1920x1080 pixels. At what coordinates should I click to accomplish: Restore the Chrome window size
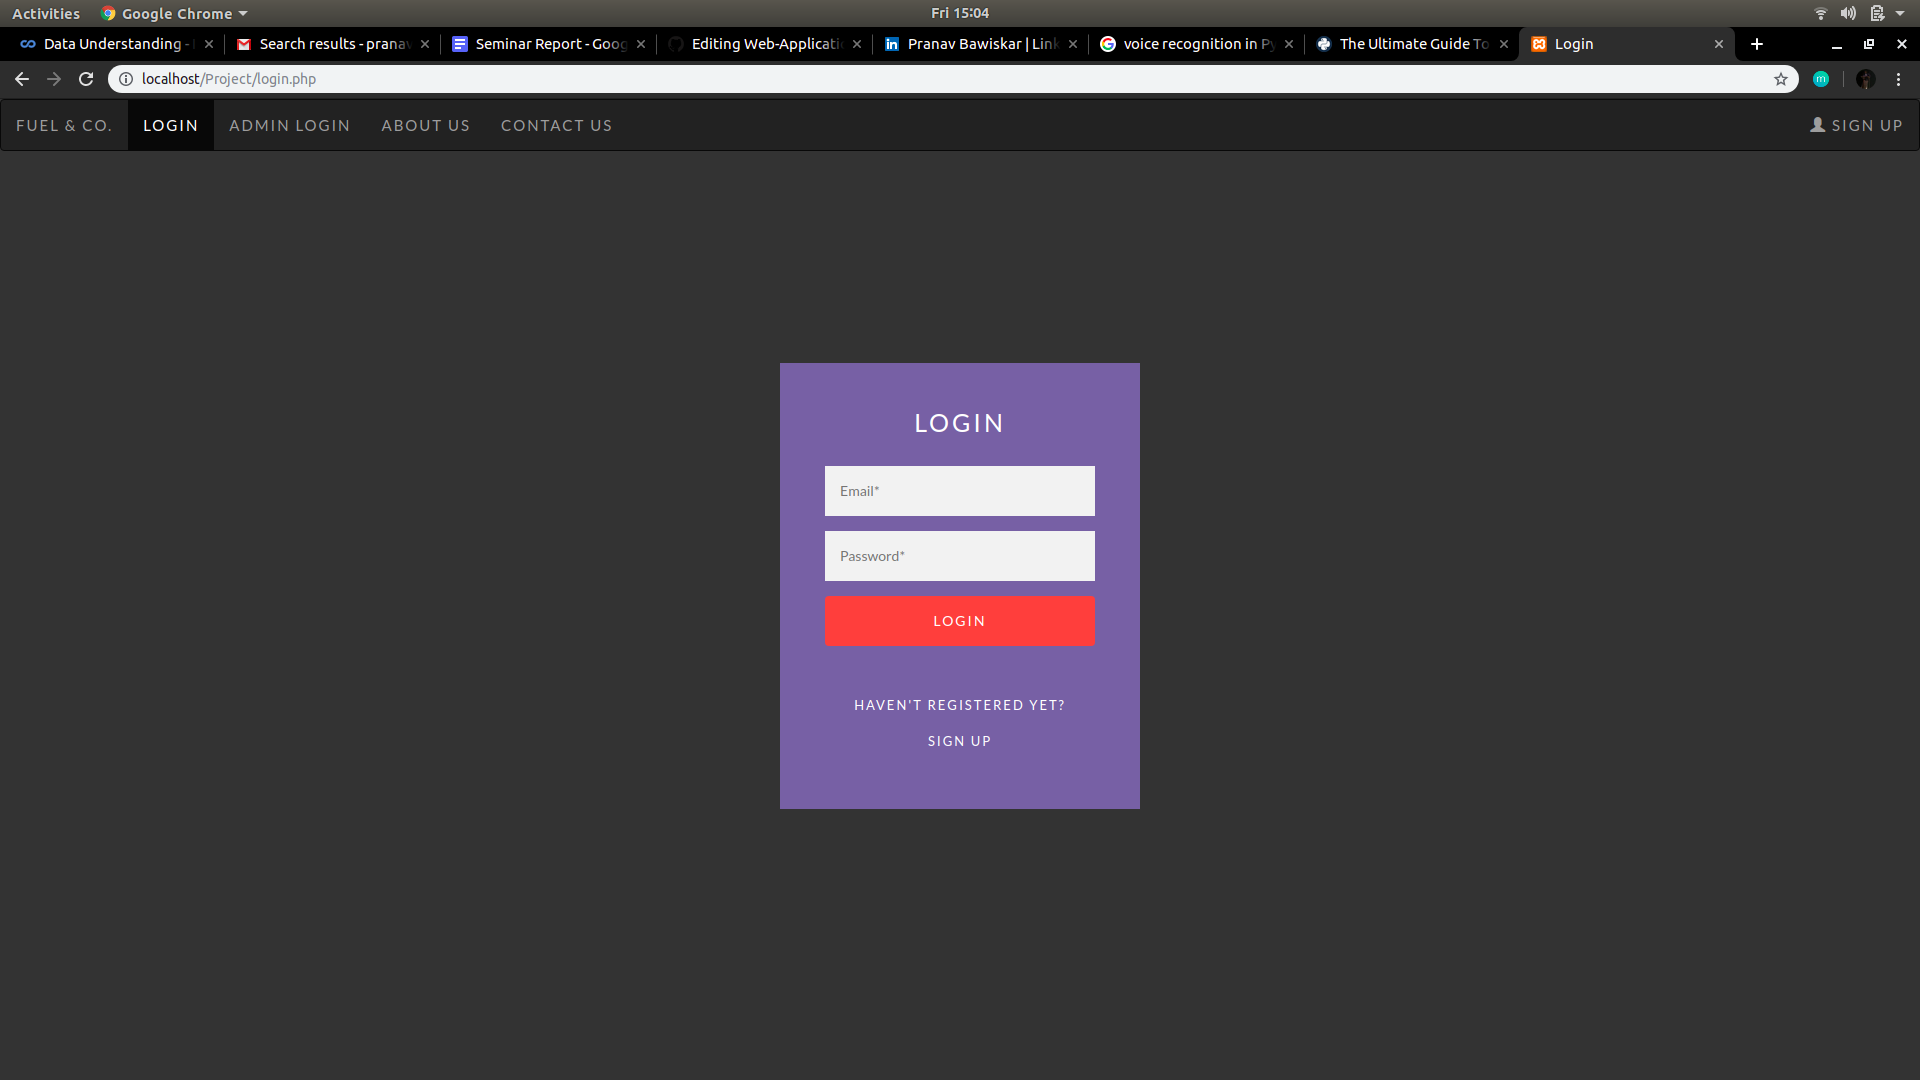tap(1869, 44)
